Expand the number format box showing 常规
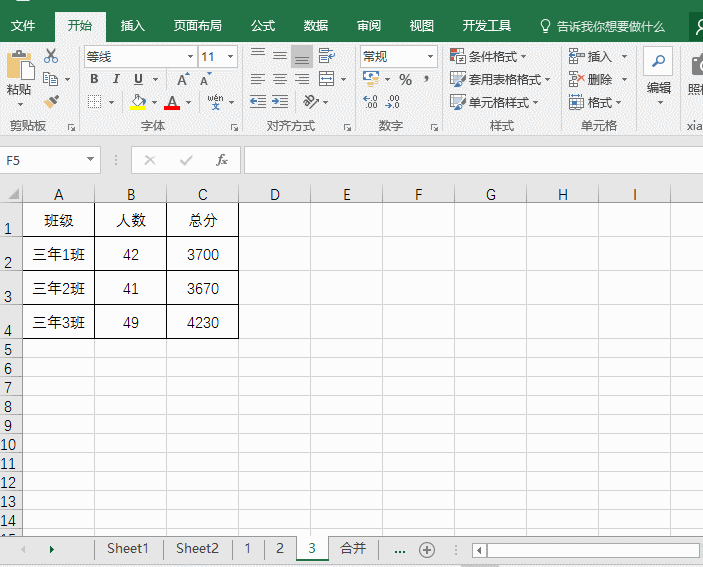The height and width of the screenshot is (567, 703). point(431,57)
